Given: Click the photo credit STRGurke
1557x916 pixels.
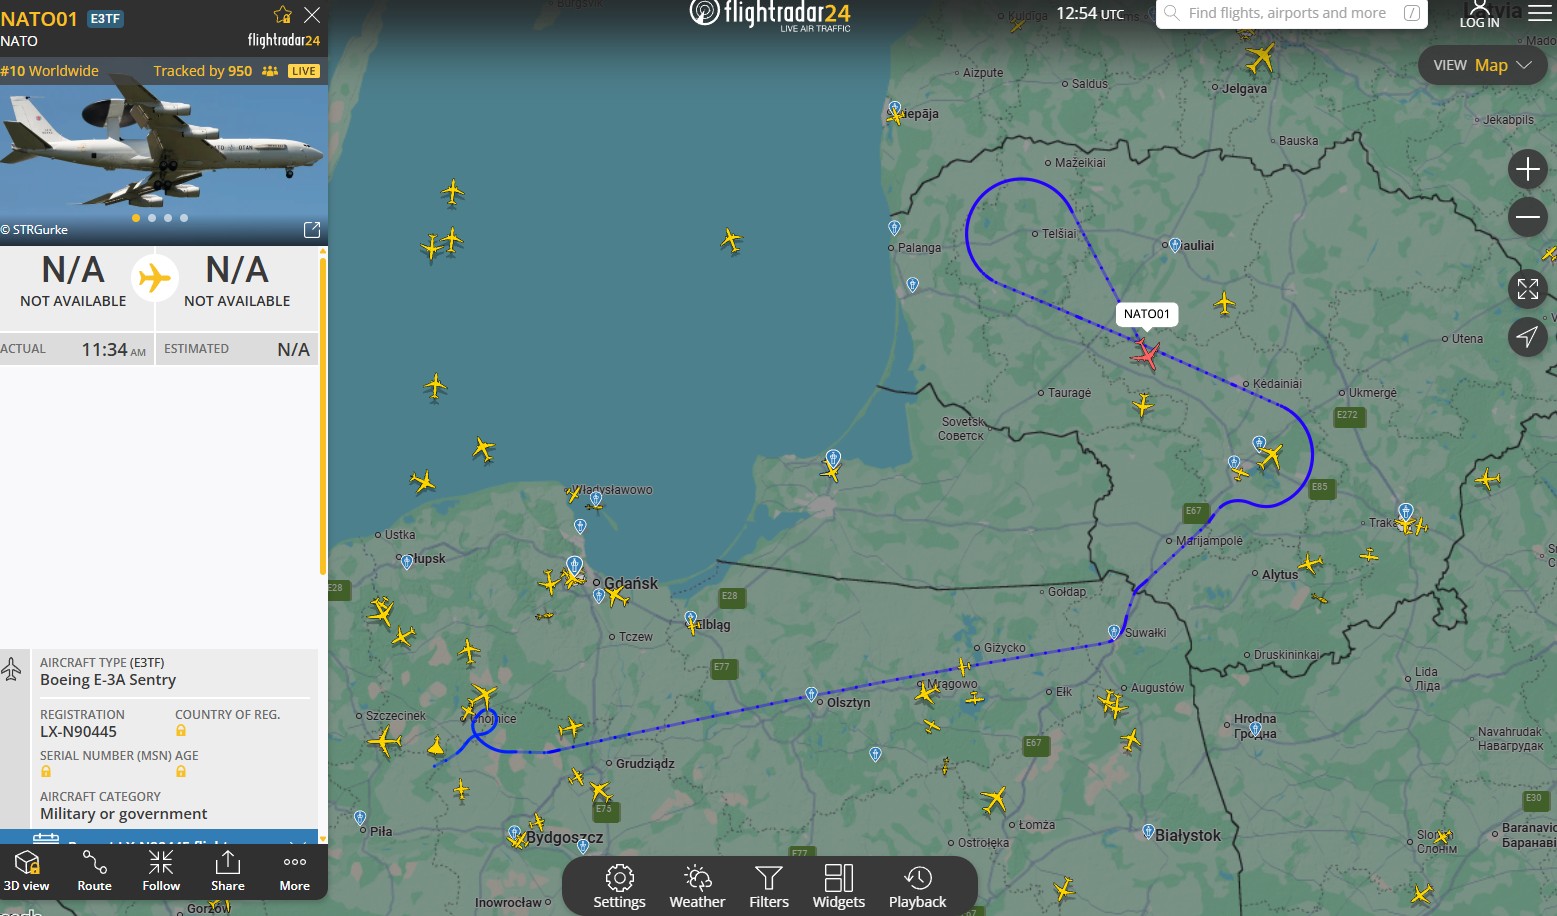Looking at the screenshot, I should pyautogui.click(x=35, y=230).
